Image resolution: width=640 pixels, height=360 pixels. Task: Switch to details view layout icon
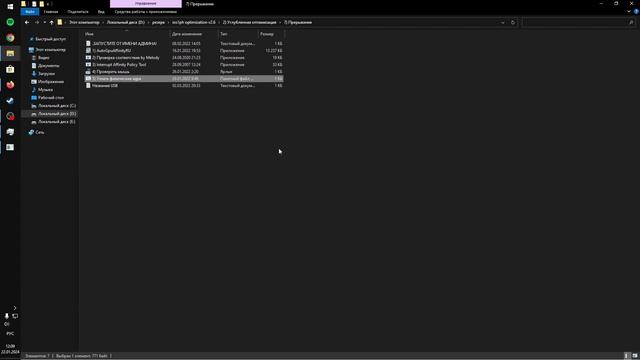click(627, 356)
